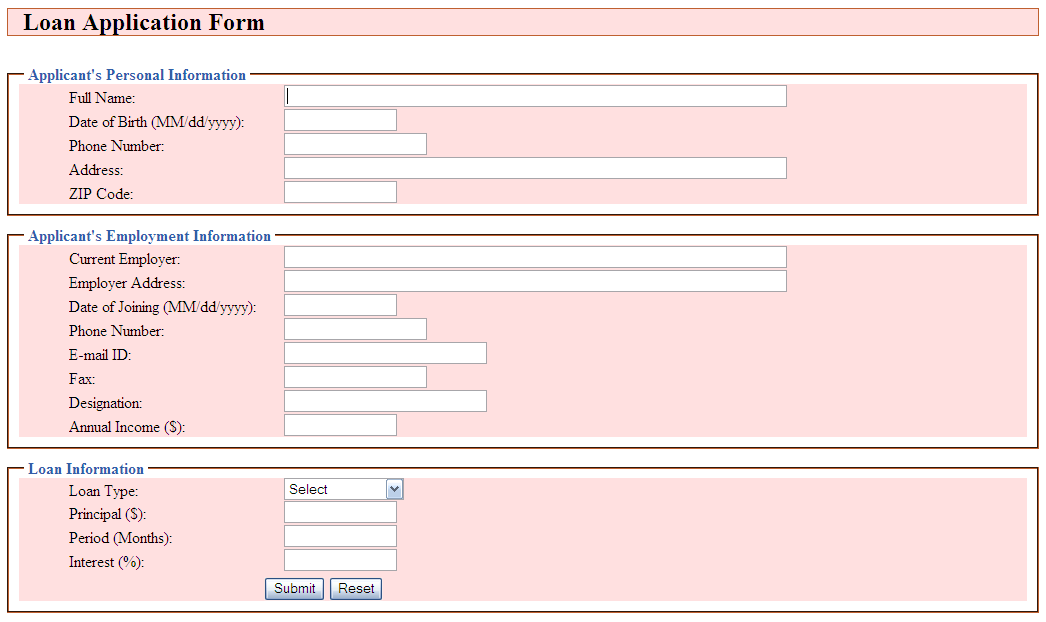Select the Employer Address input
Image resolution: width=1046 pixels, height=622 pixels.
[535, 281]
